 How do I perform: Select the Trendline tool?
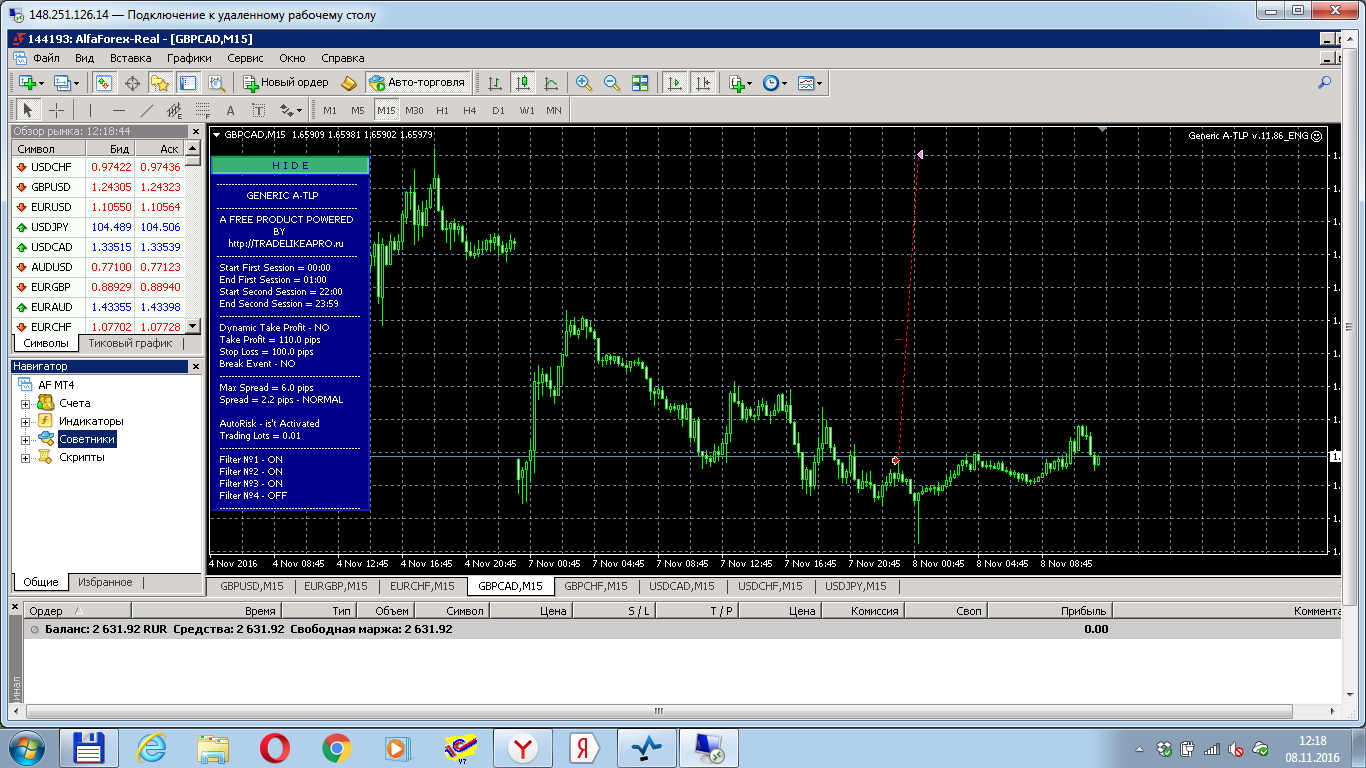tap(146, 110)
